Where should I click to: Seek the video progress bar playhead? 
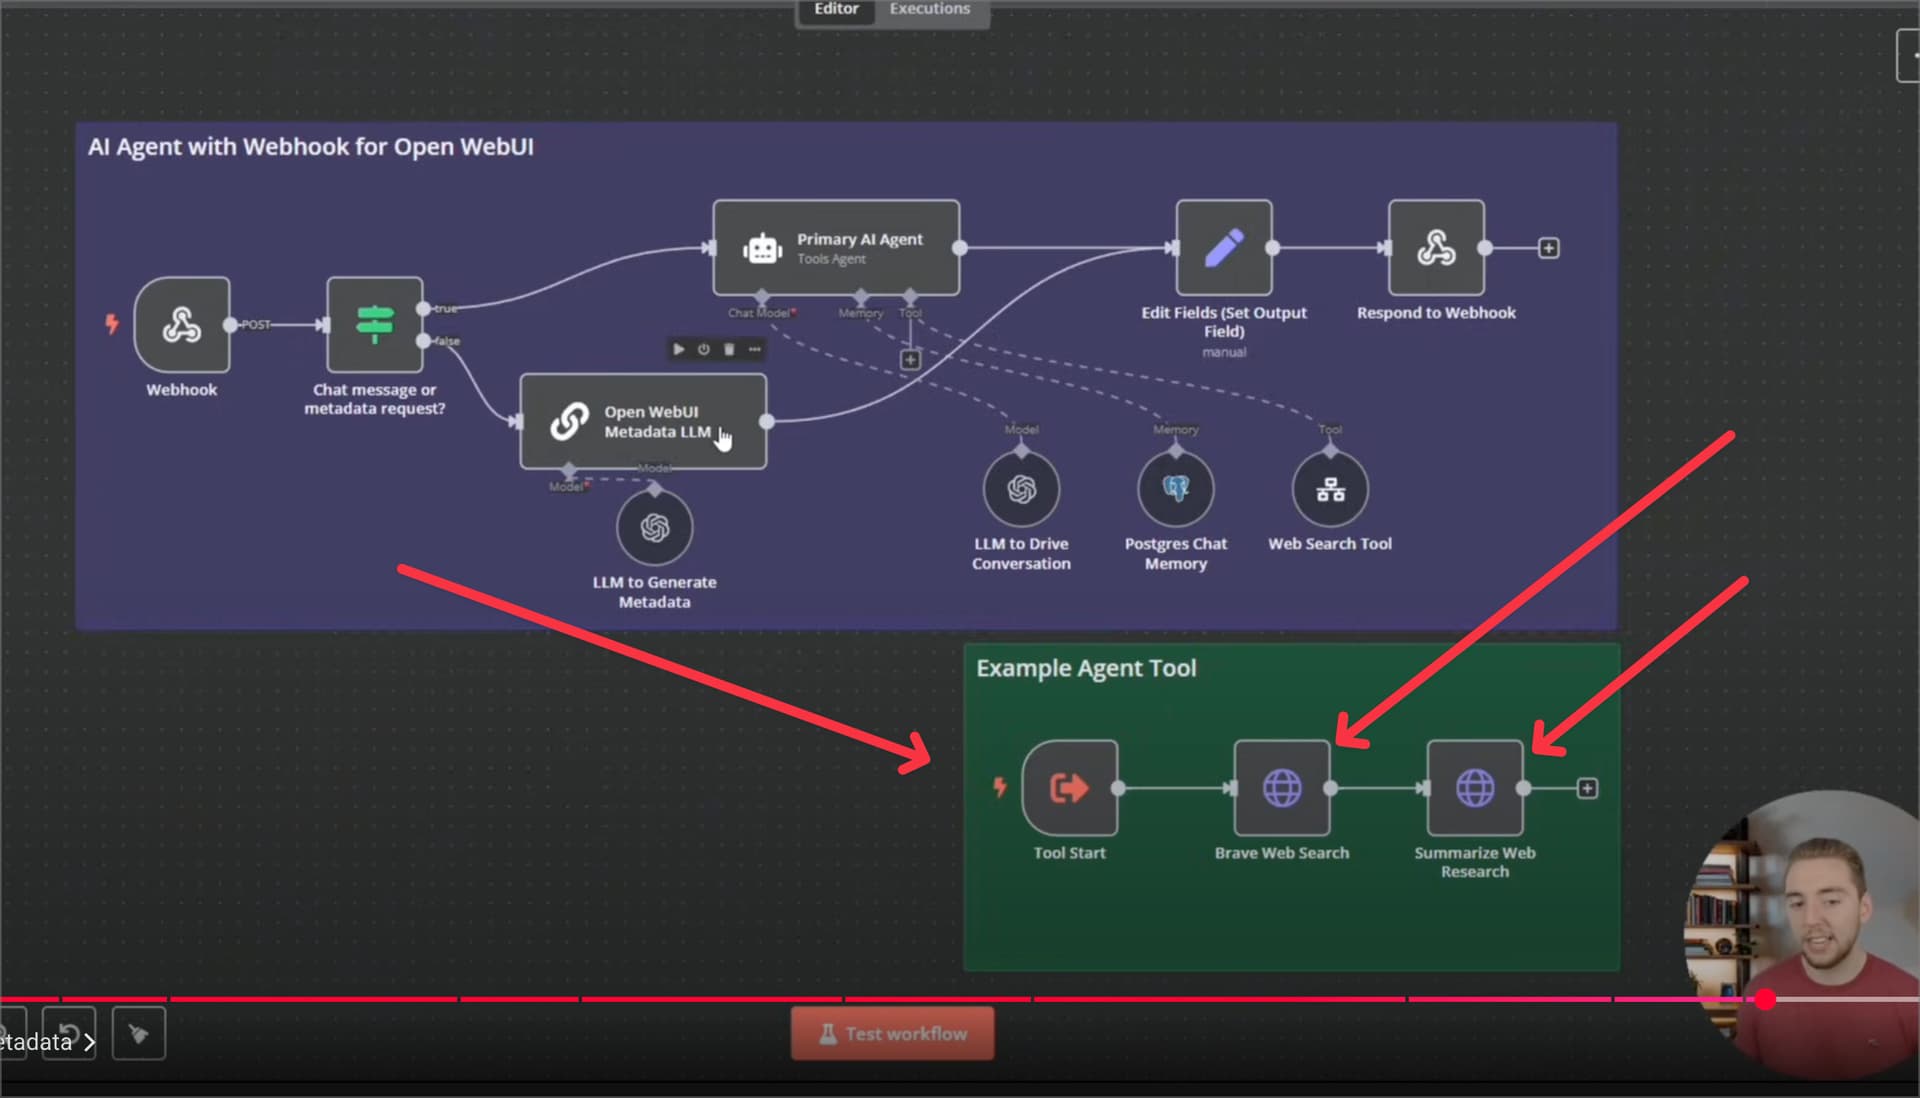tap(1766, 999)
